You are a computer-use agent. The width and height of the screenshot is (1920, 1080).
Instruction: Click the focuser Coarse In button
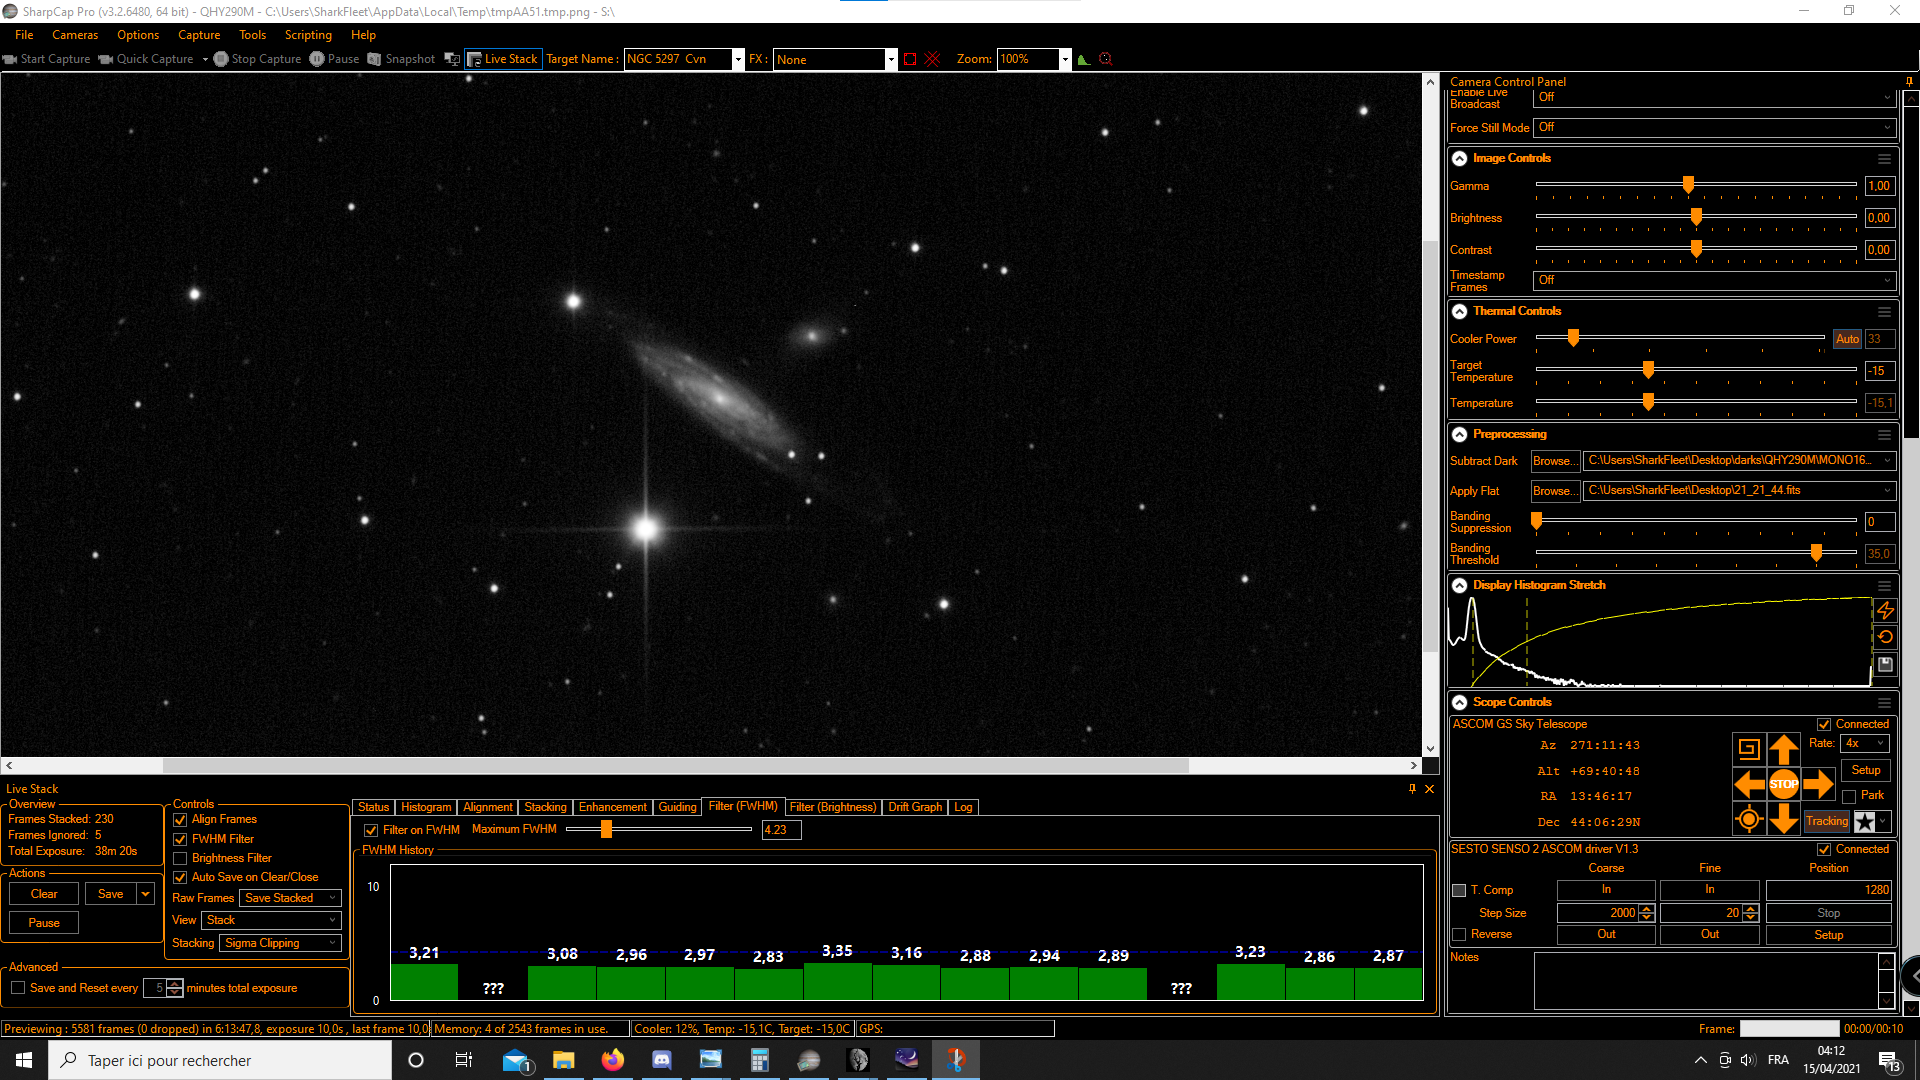[1606, 890]
